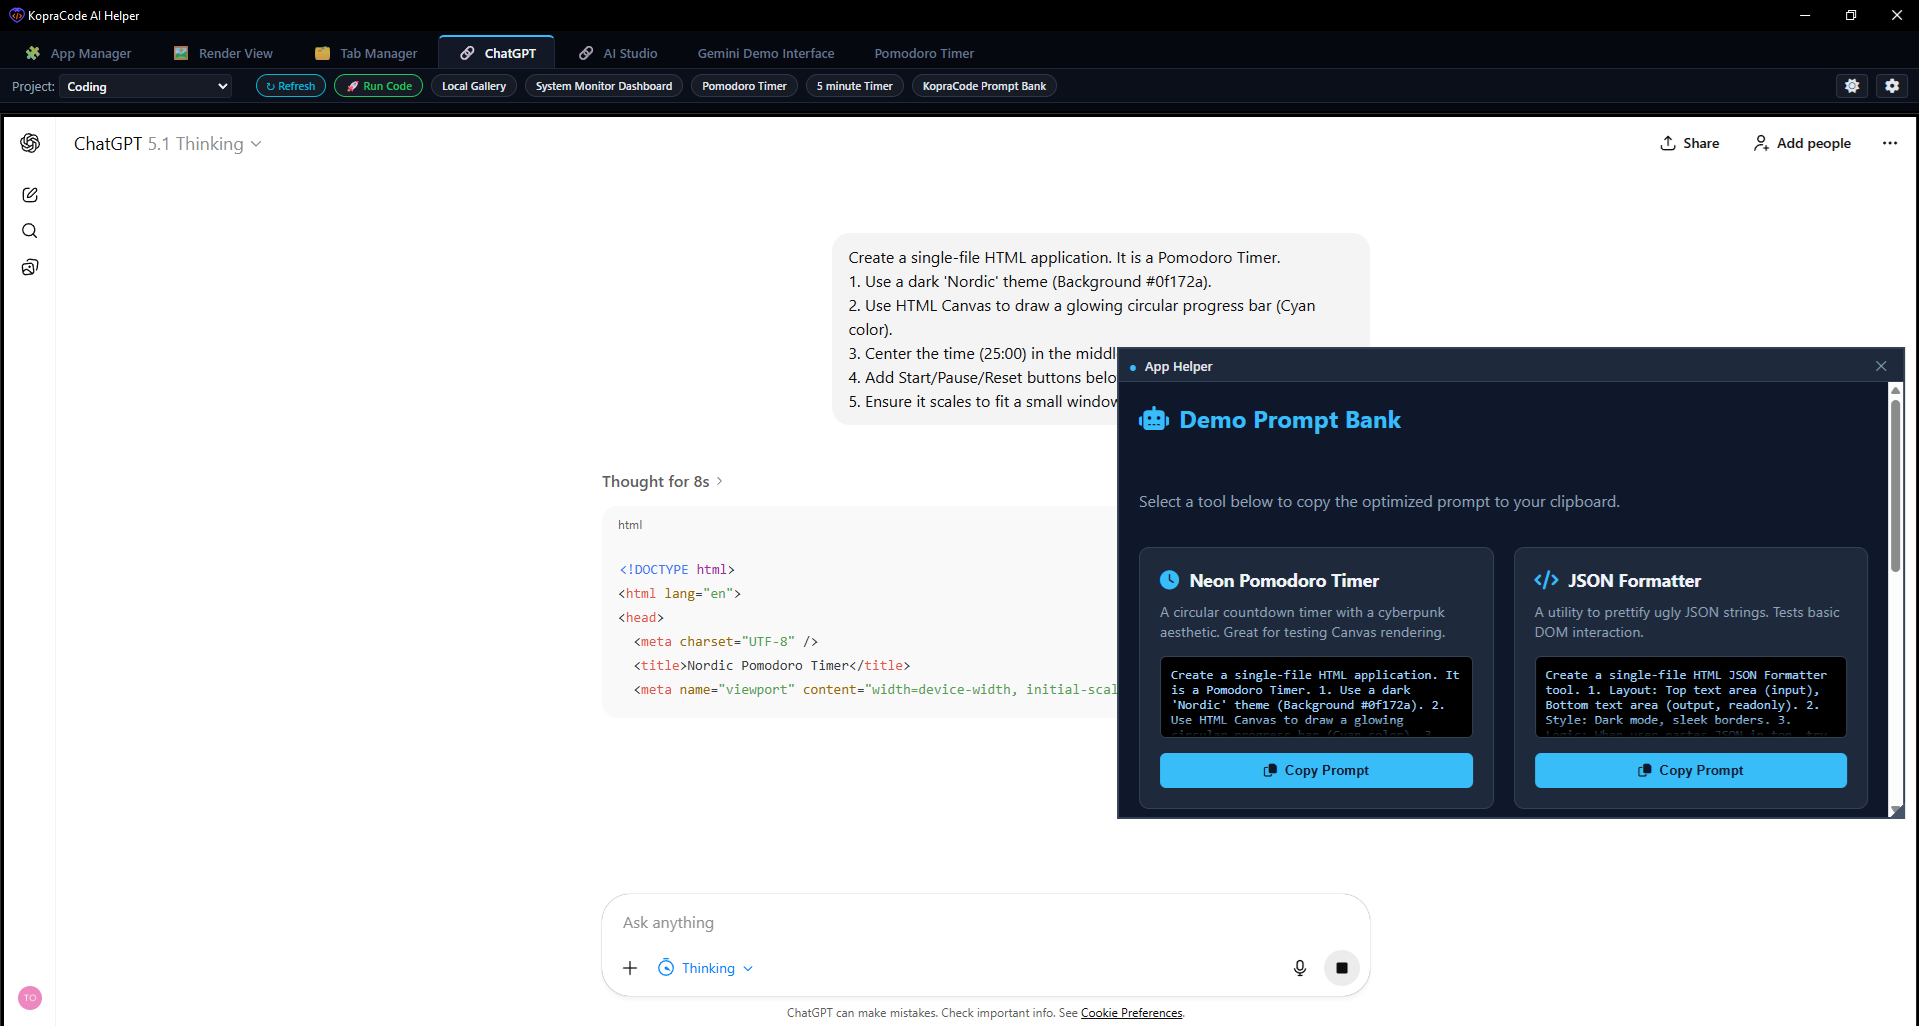Click the microphone dictation icon
This screenshot has height=1030, width=1919.
click(x=1299, y=968)
